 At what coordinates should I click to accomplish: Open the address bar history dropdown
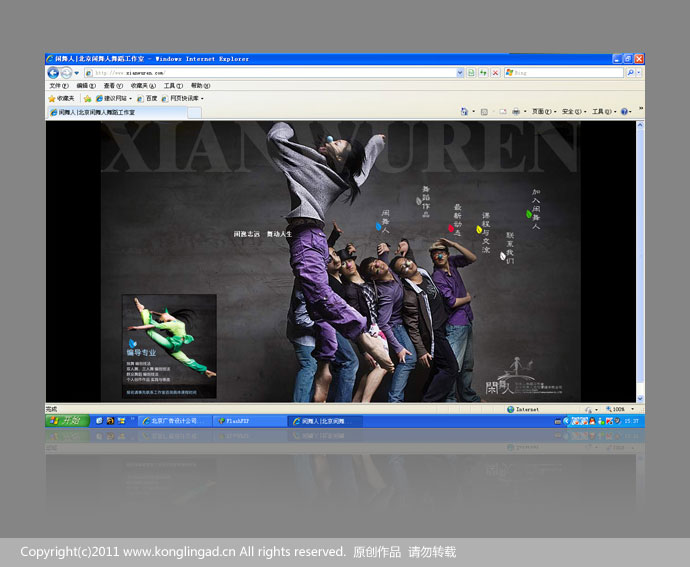click(460, 73)
